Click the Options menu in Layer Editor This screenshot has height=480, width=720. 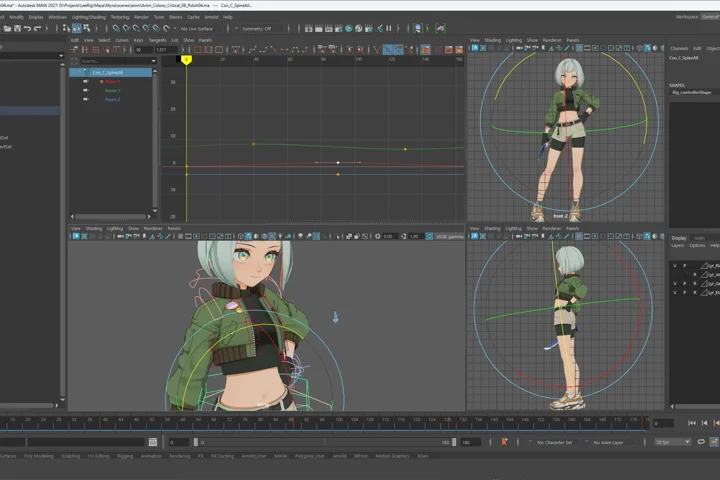(x=697, y=246)
